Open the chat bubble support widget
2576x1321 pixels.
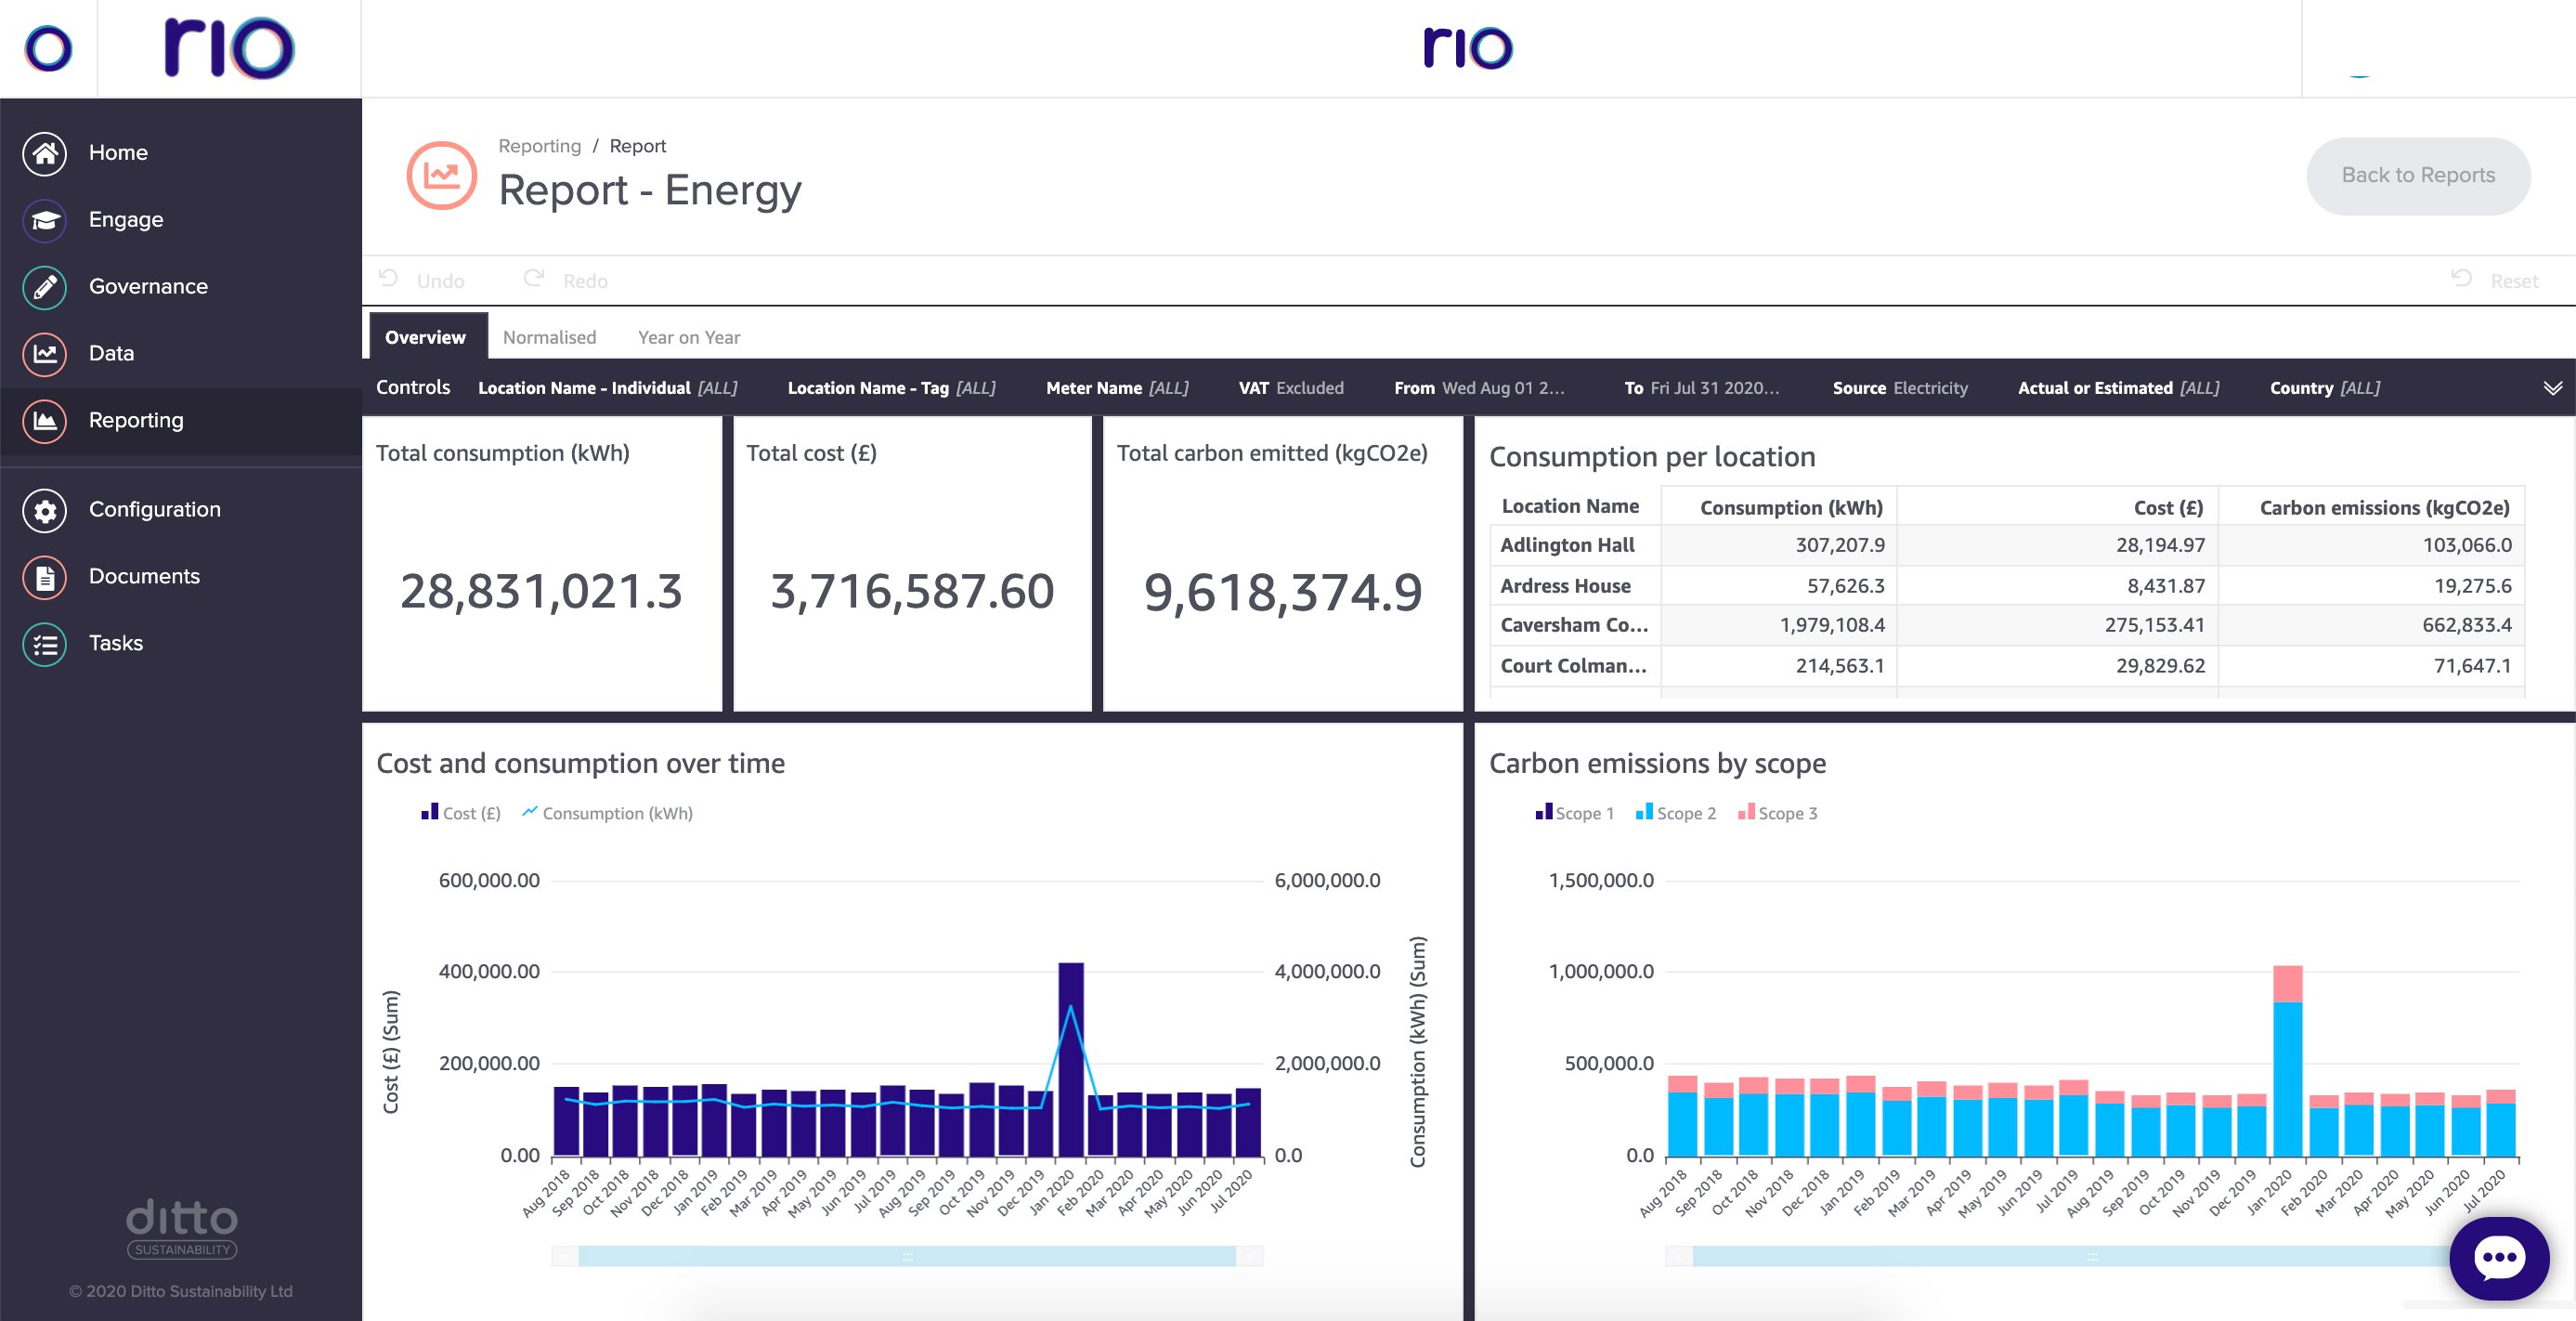[2498, 1257]
